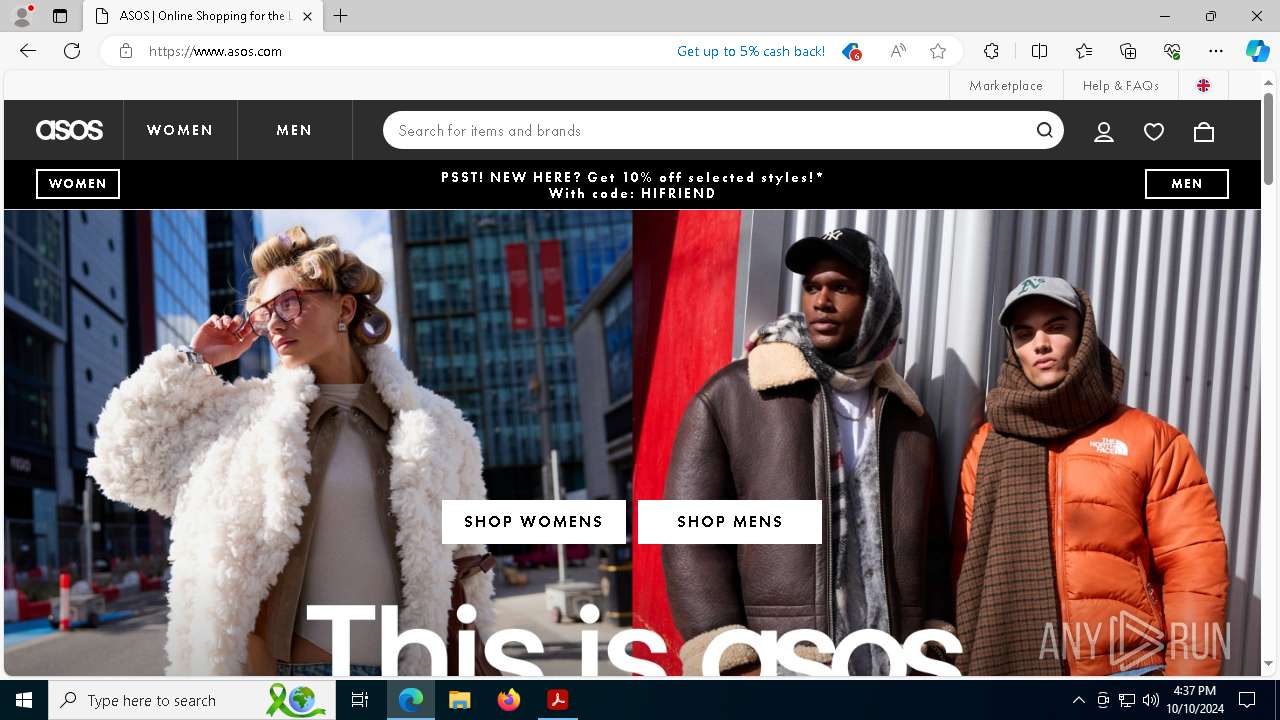This screenshot has width=1280, height=720.
Task: Click the browser back arrow
Action: click(x=28, y=51)
